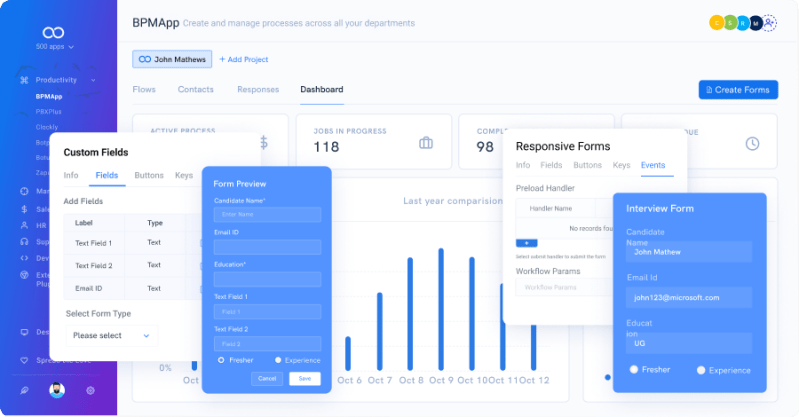Image resolution: width=799 pixels, height=417 pixels.
Task: Click the dollar icon on Active Process card
Action: (x=264, y=142)
